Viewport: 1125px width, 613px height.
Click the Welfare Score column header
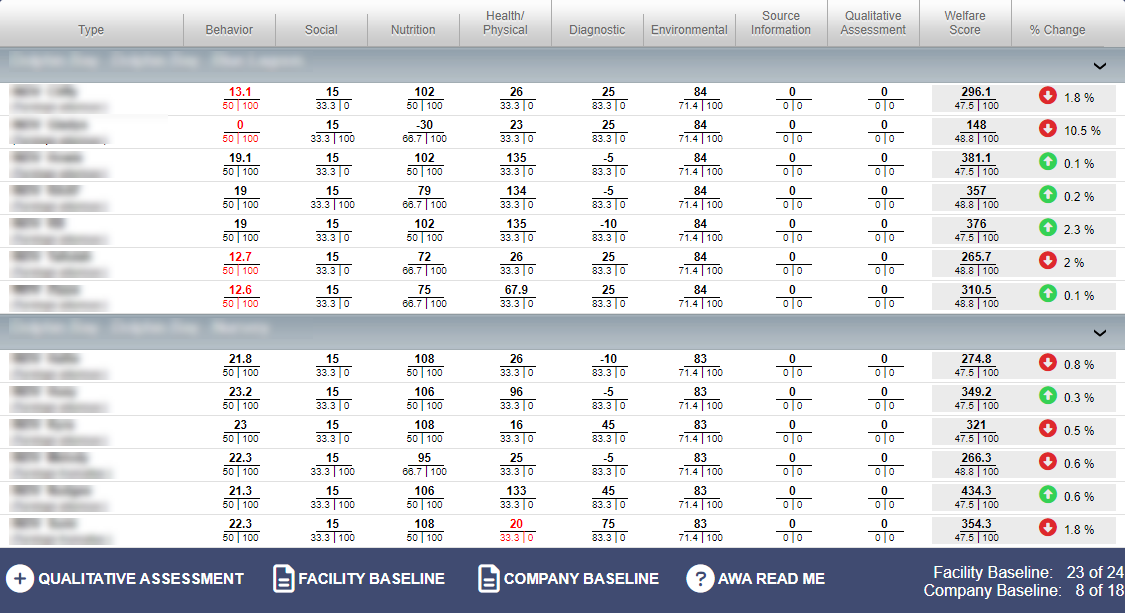coord(964,23)
